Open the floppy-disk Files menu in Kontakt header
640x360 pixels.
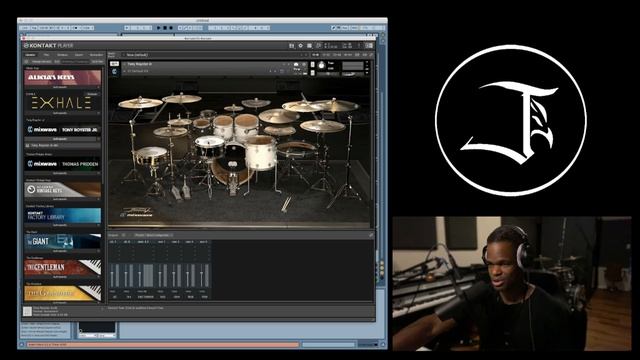291,46
